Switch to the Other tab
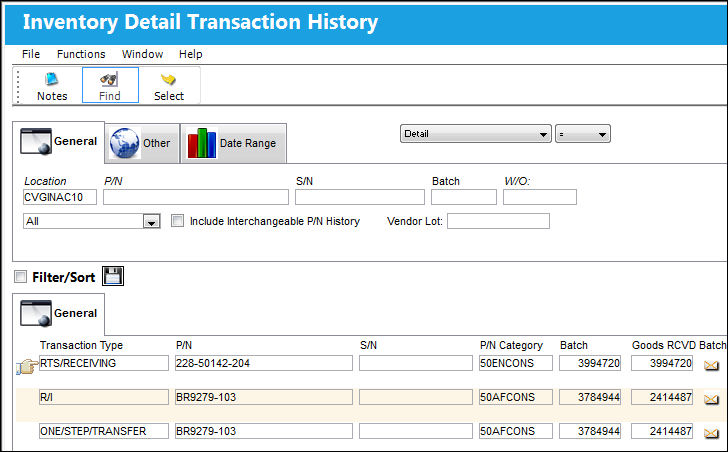This screenshot has width=728, height=452. (142, 143)
